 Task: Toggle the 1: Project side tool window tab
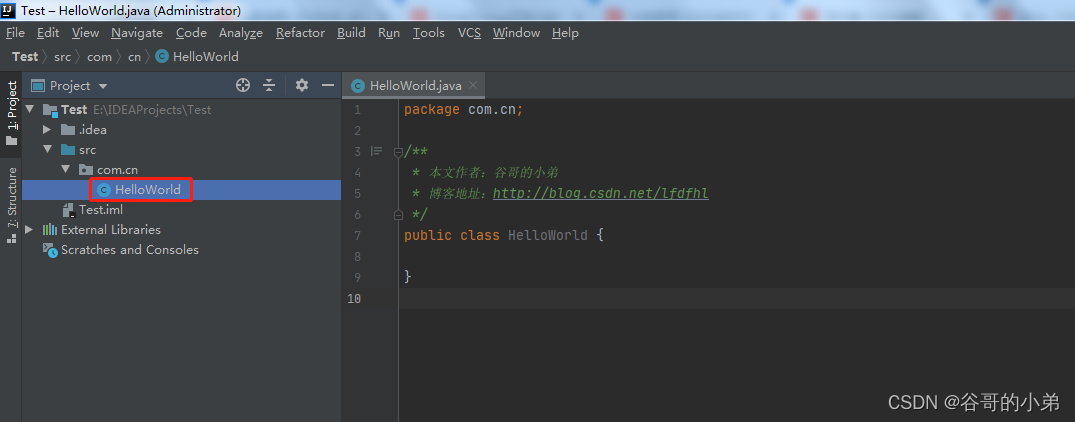[x=12, y=113]
